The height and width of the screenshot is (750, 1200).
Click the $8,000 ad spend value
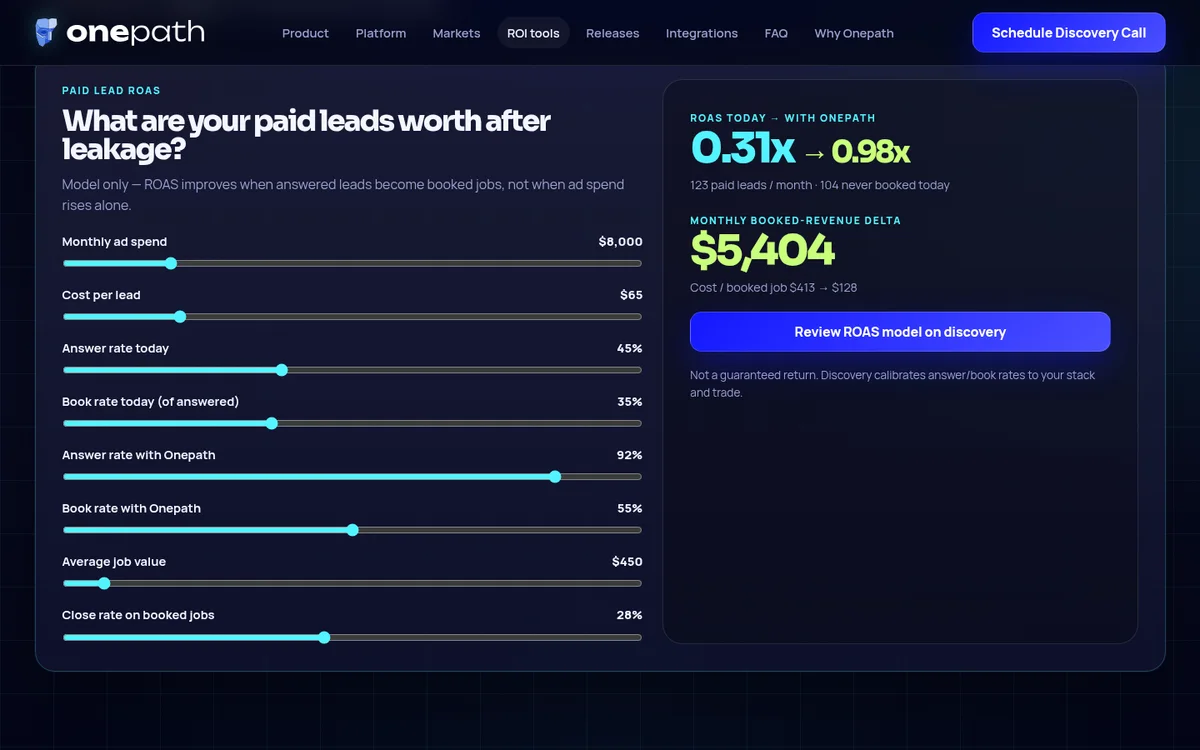[620, 242]
